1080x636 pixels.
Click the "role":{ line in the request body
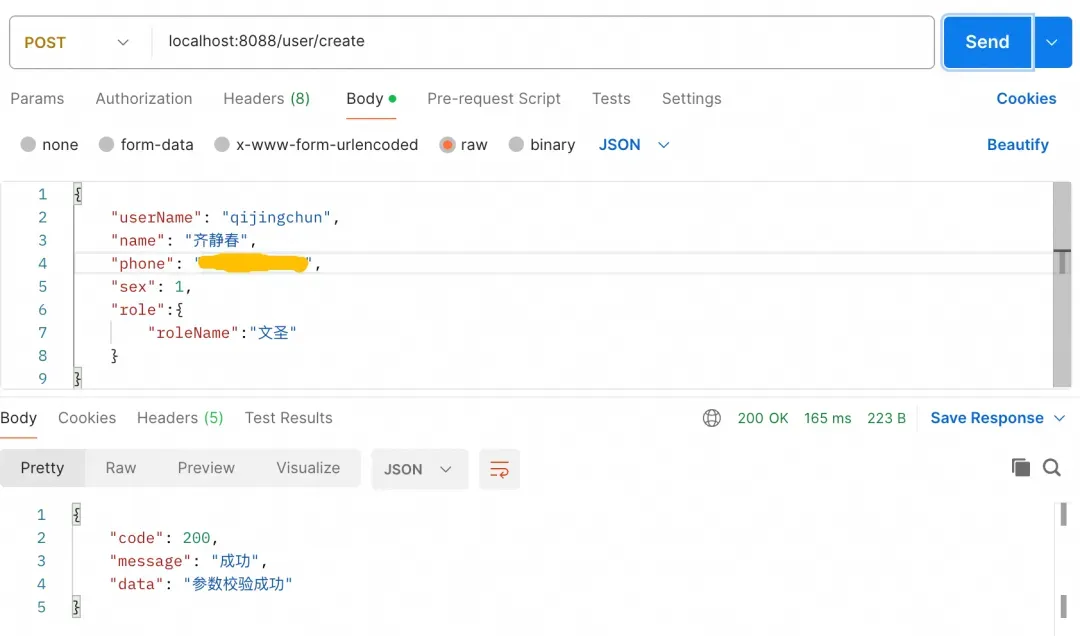point(147,309)
